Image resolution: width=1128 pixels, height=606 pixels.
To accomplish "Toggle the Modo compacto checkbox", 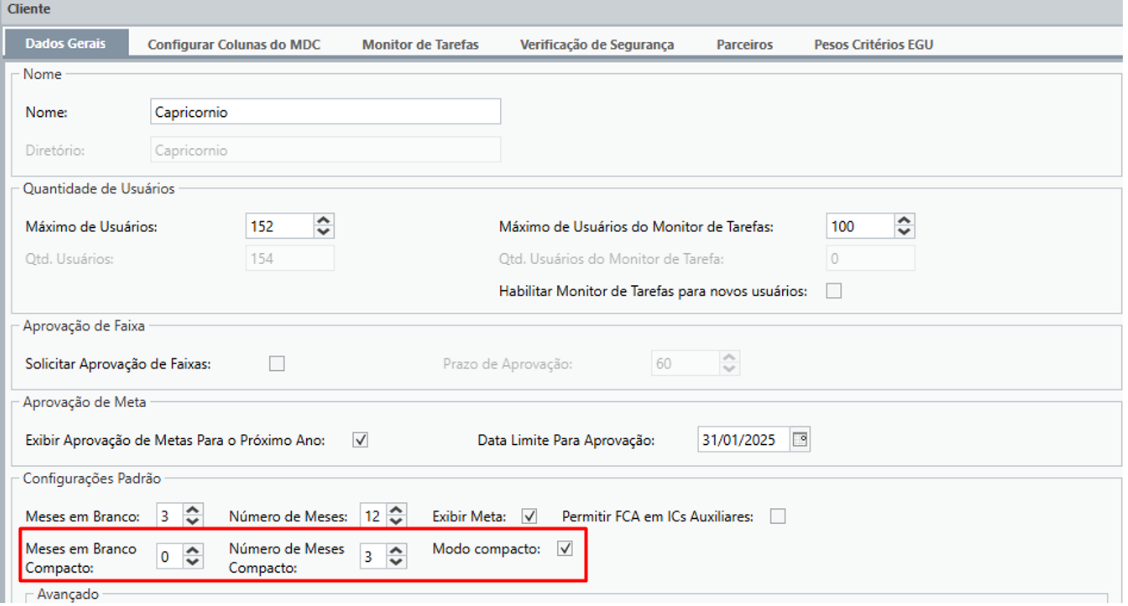I will 565,549.
